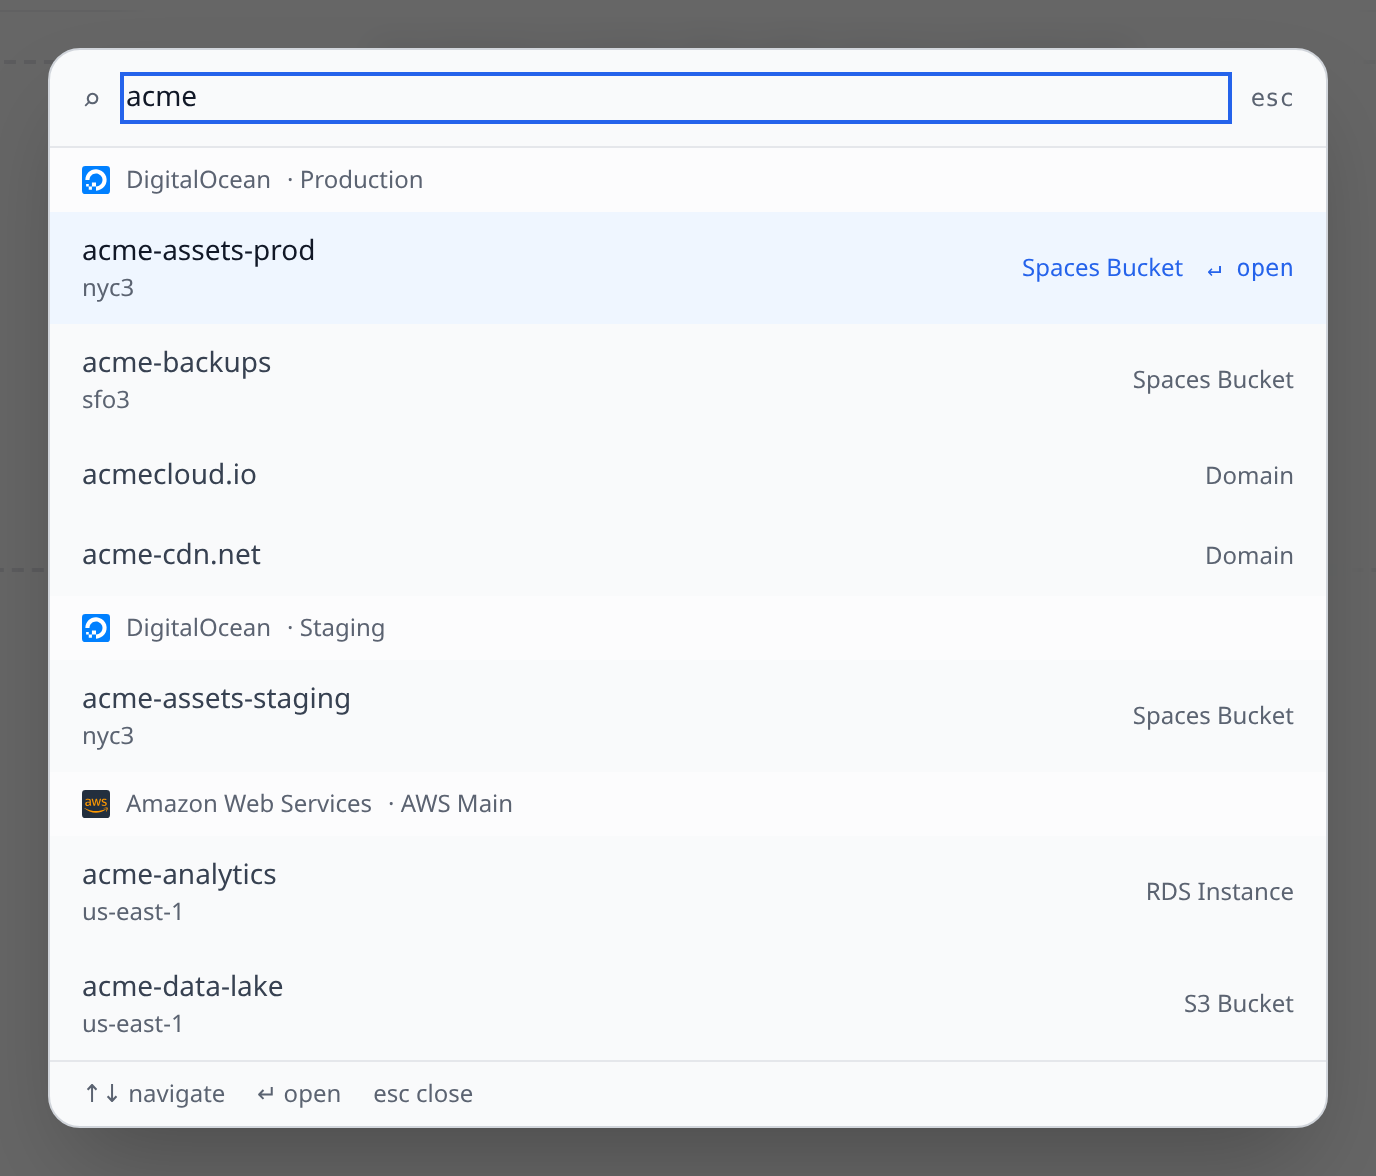Select the acme-backups result

[688, 380]
